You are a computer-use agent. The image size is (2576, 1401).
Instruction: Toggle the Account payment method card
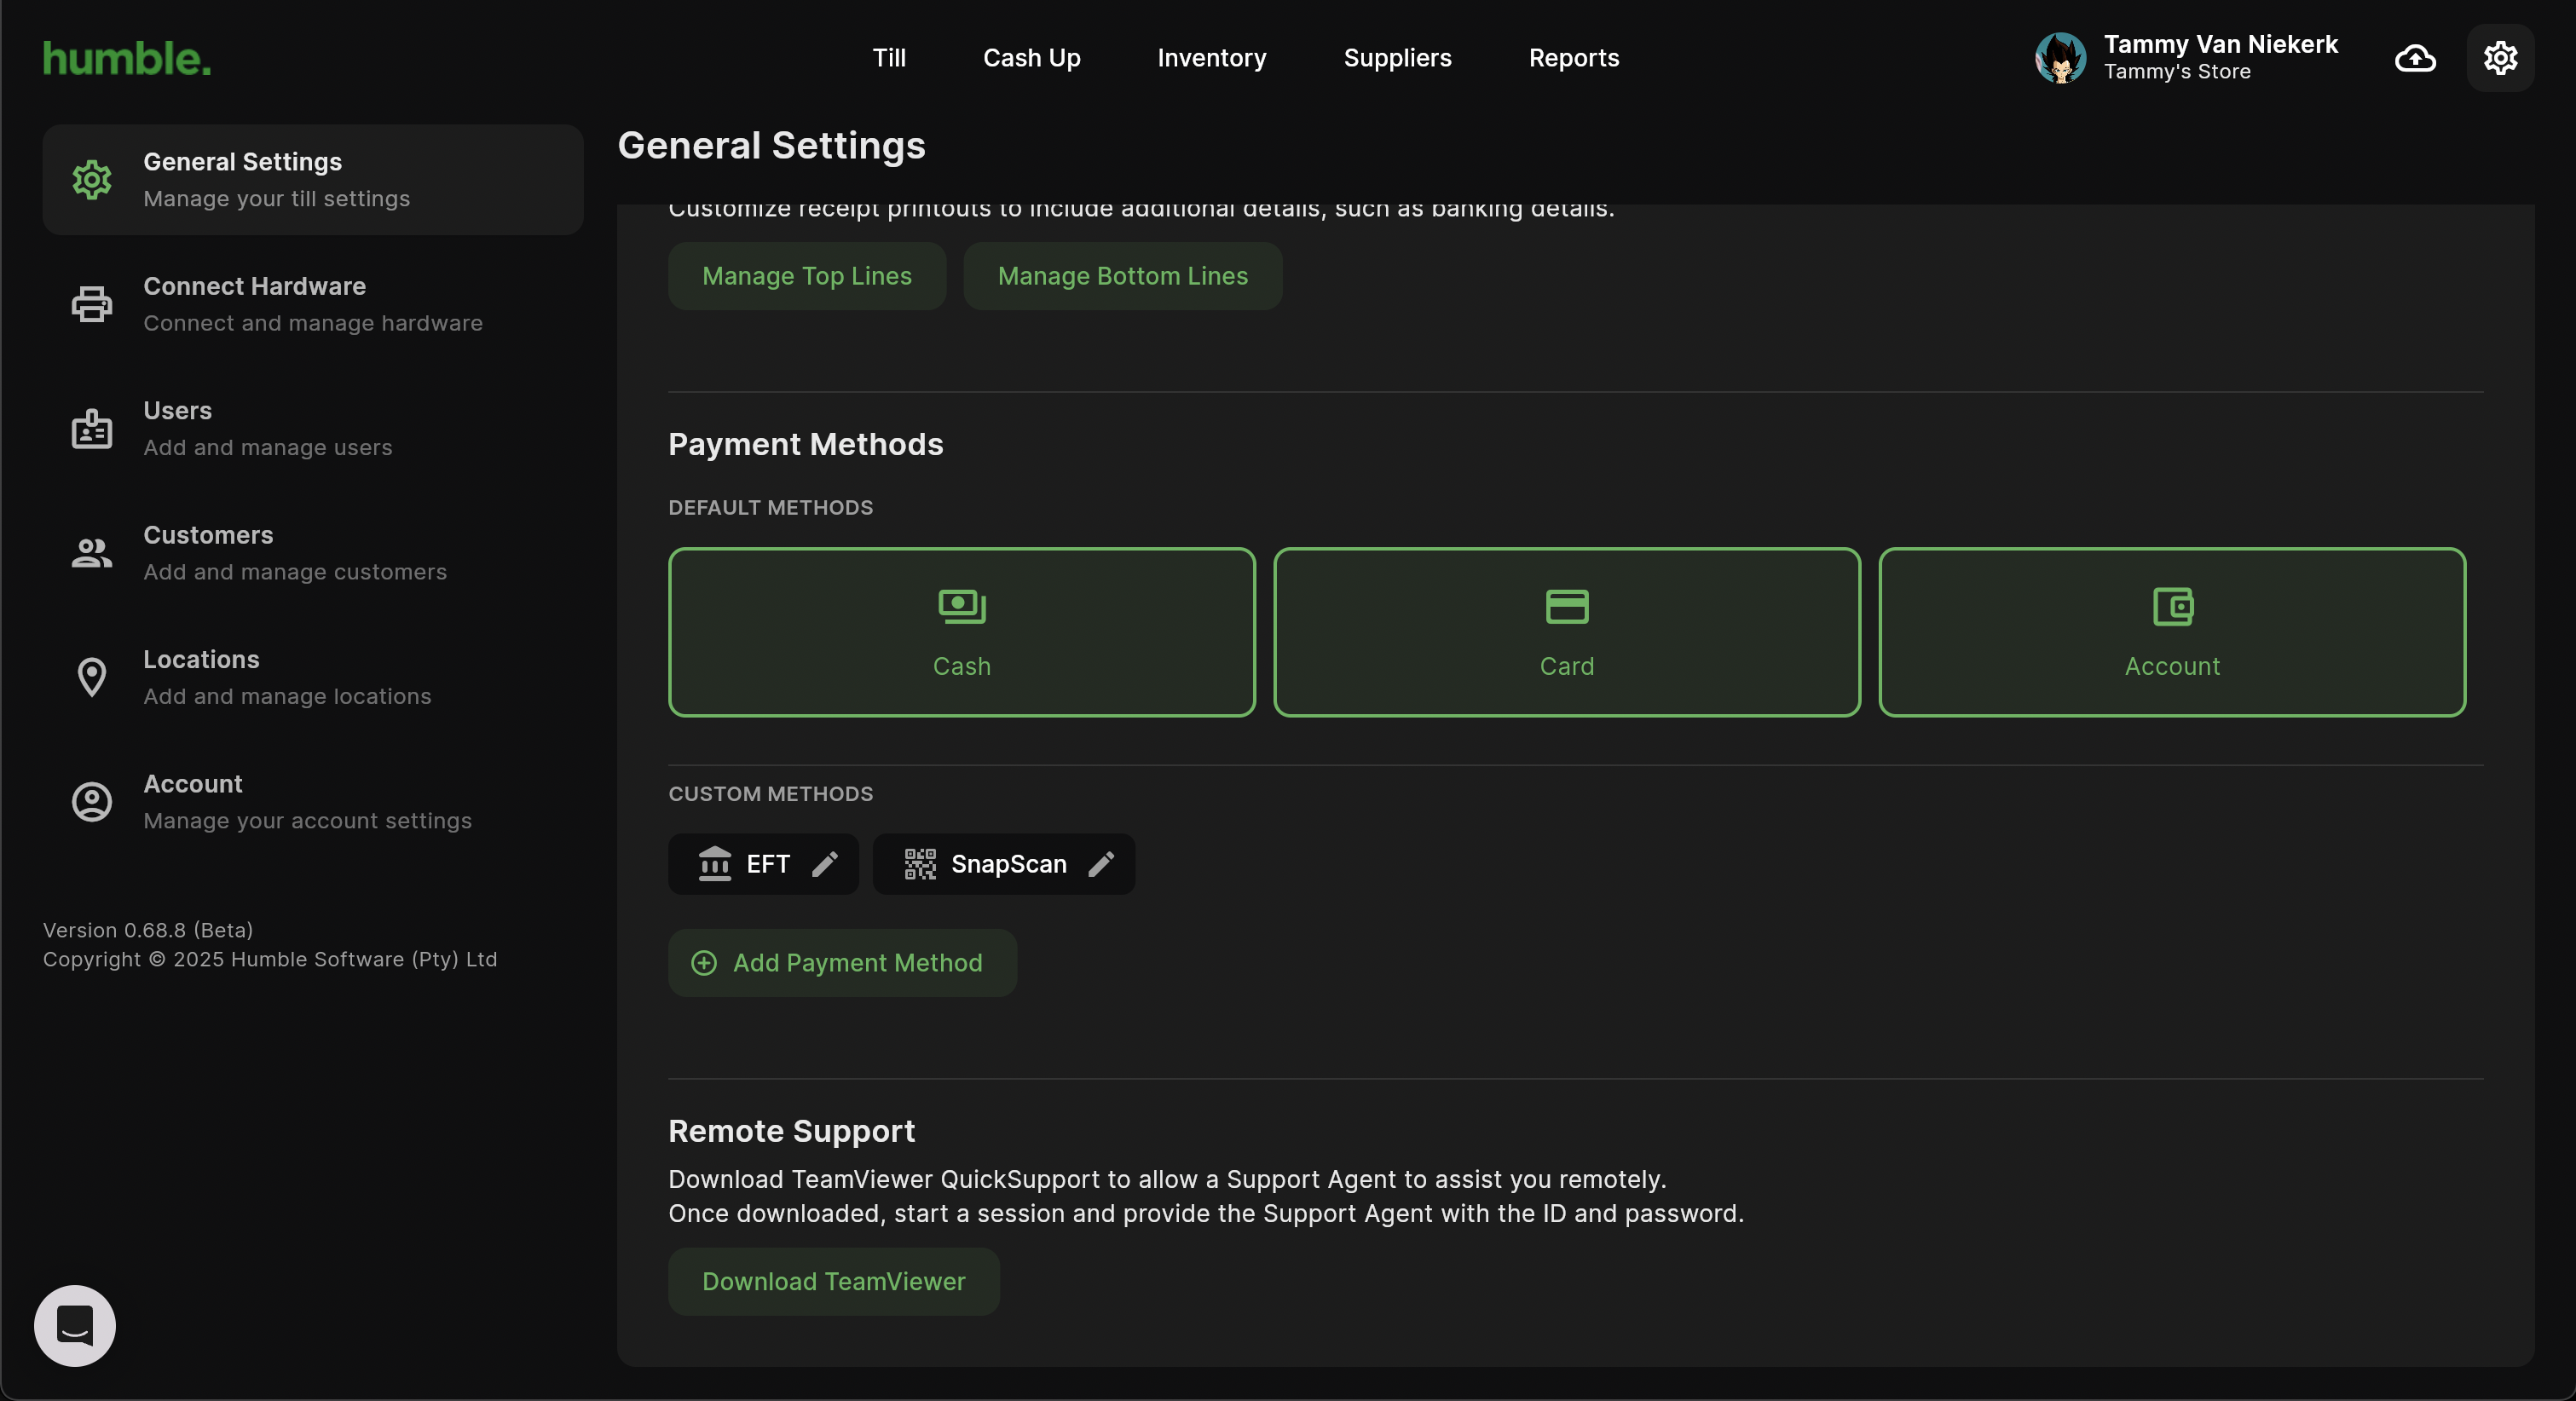(x=2172, y=632)
